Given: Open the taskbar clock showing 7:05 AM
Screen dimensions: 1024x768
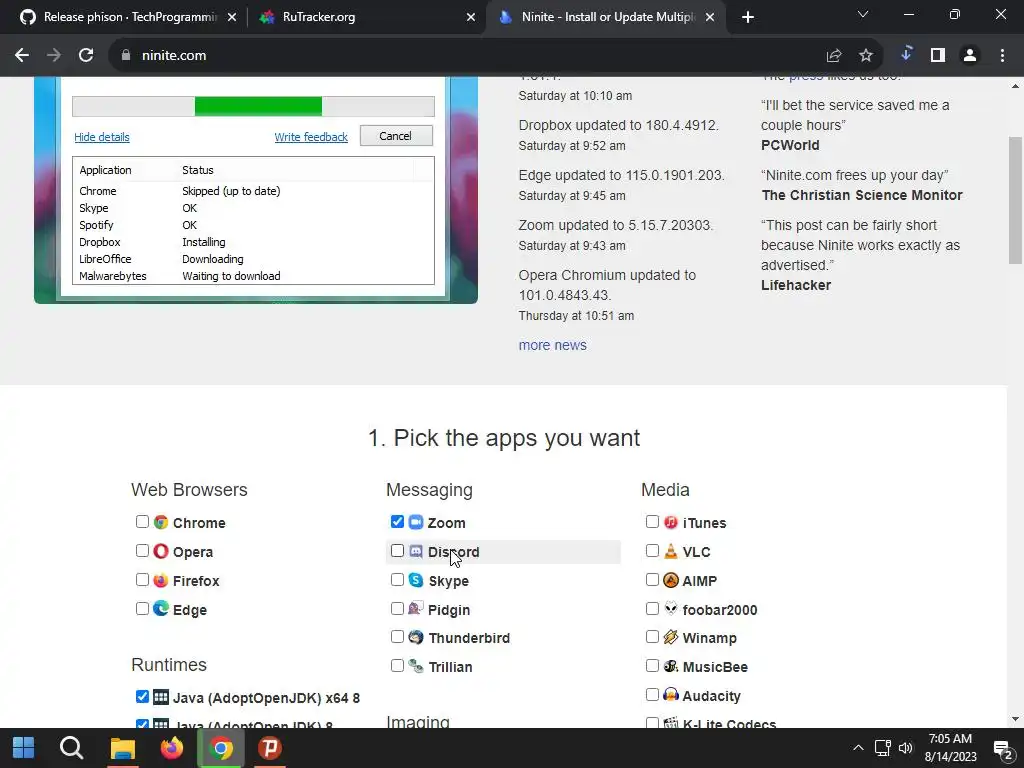Looking at the screenshot, I should [950, 748].
